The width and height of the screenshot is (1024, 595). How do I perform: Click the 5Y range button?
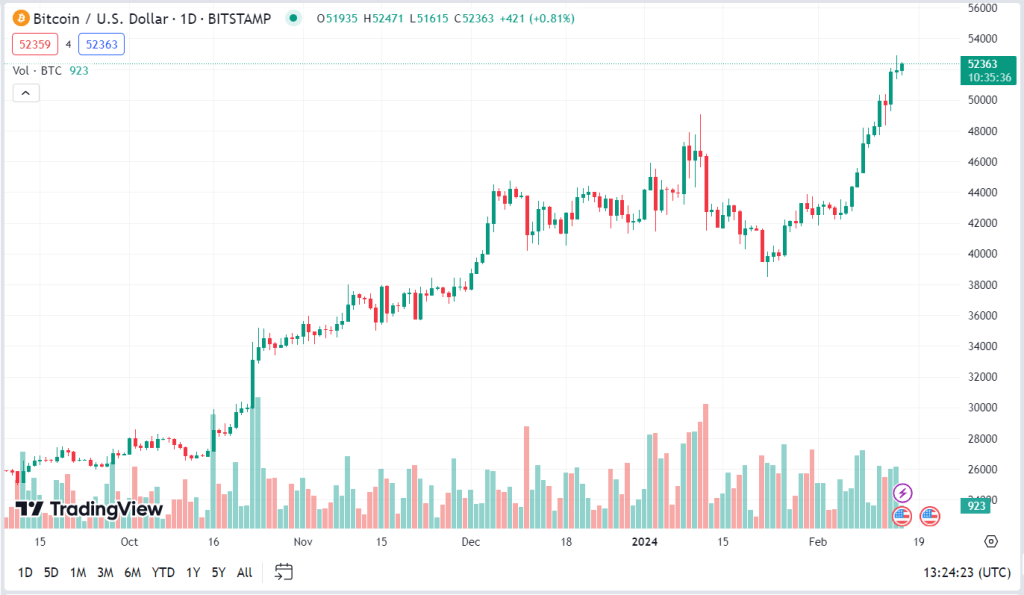click(x=217, y=572)
